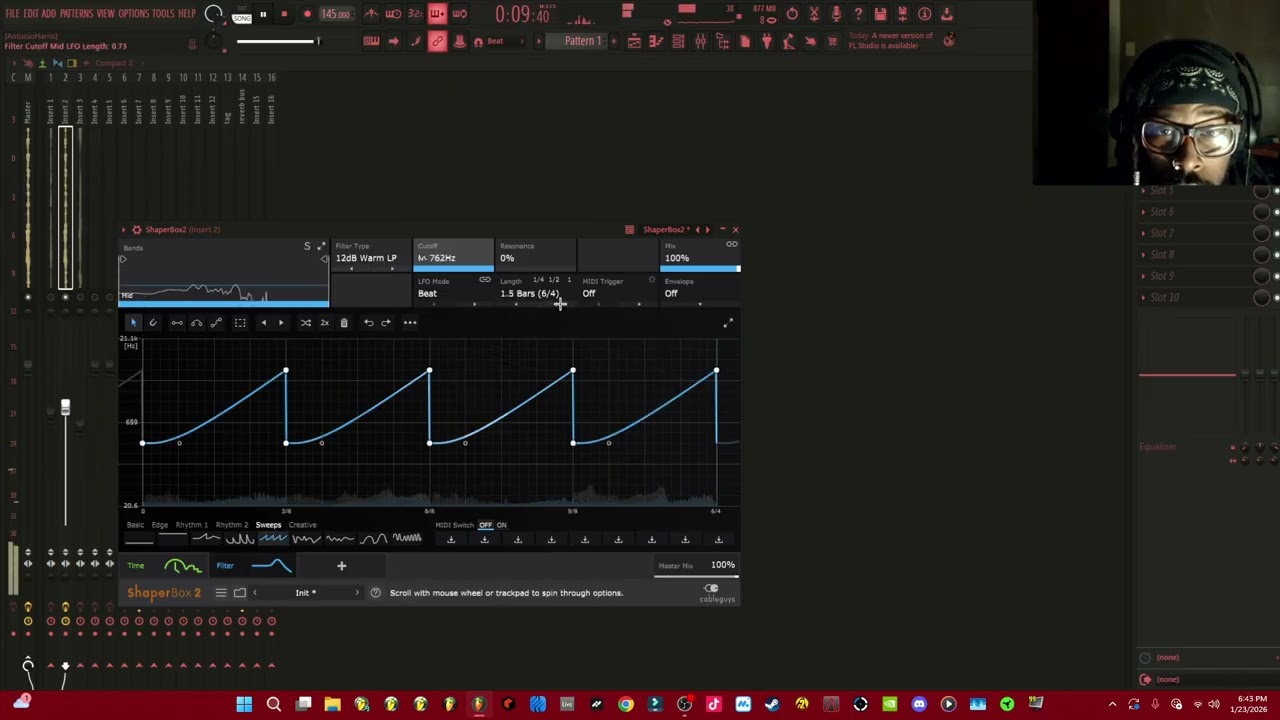Click the record button in transport

[307, 14]
